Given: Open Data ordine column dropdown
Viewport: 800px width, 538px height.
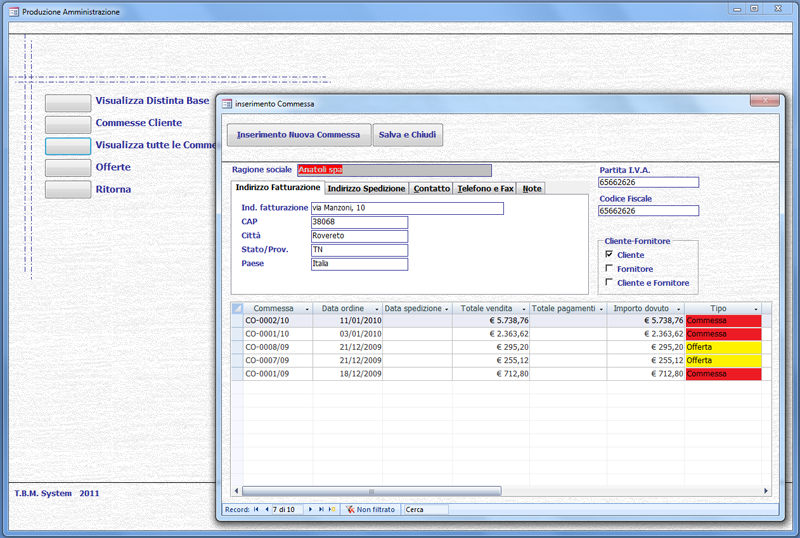Looking at the screenshot, I should click(377, 309).
